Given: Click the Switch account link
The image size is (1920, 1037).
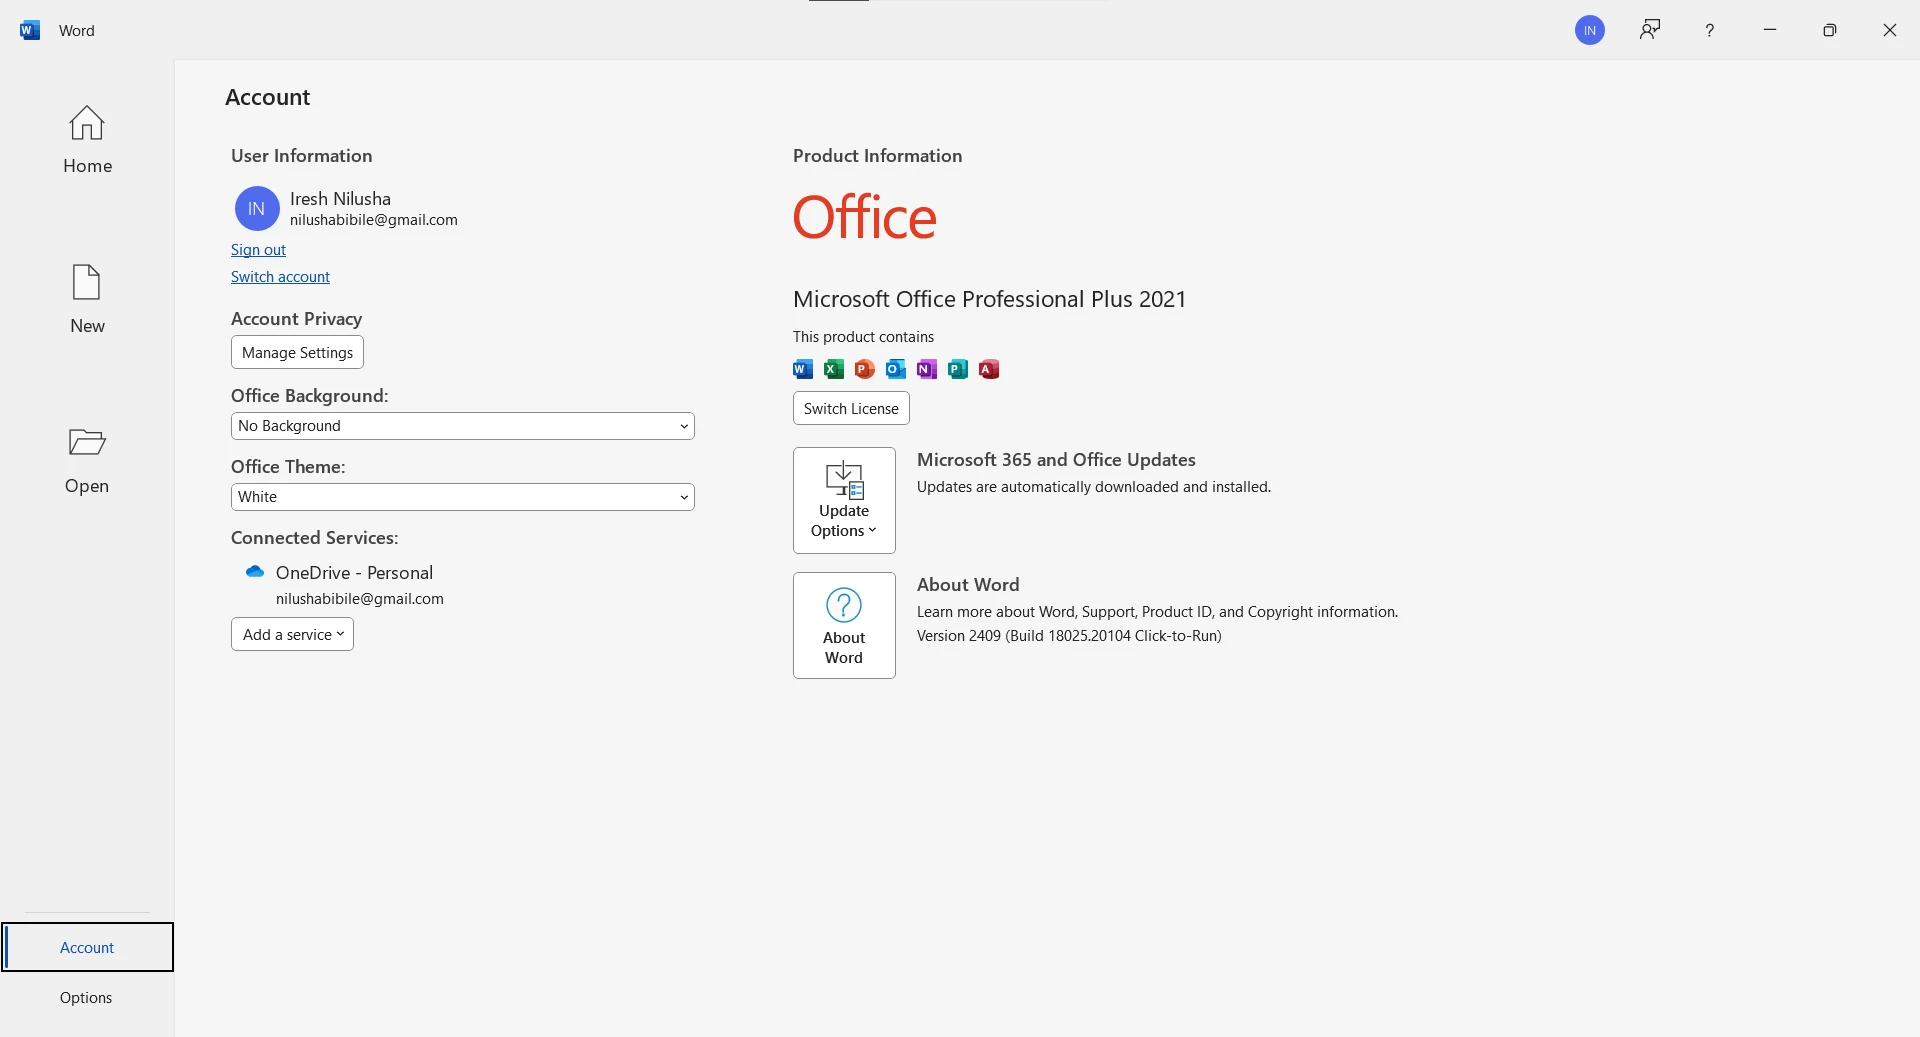Looking at the screenshot, I should [280, 277].
